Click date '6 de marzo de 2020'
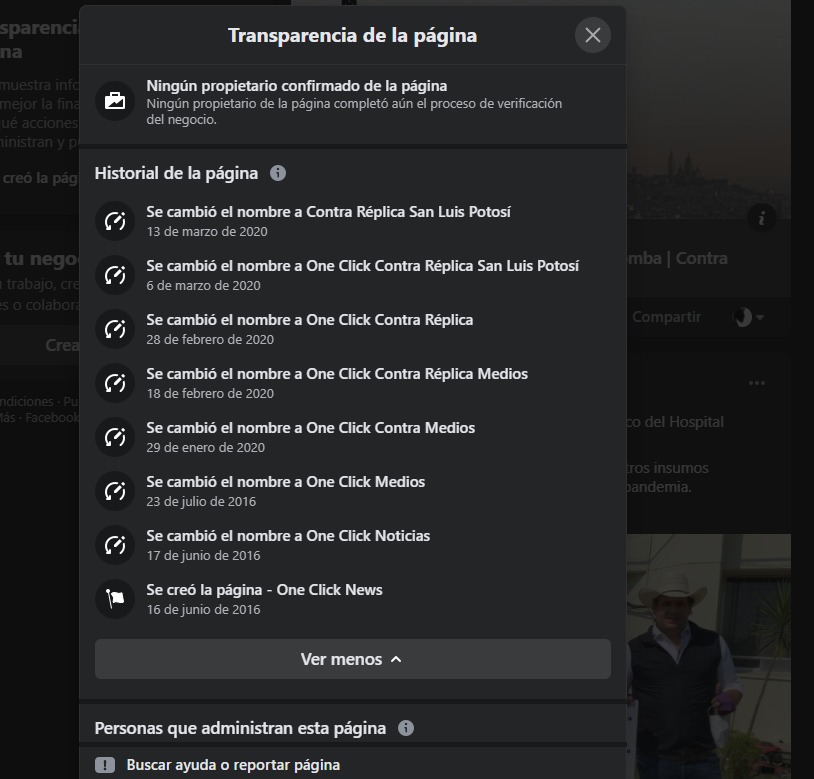Screen dimensions: 814x779 [204, 285]
